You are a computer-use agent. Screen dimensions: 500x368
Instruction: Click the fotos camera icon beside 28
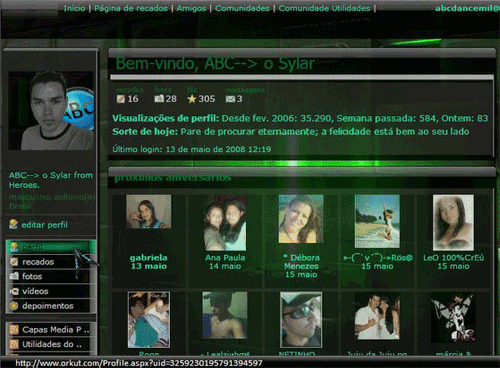(x=159, y=99)
